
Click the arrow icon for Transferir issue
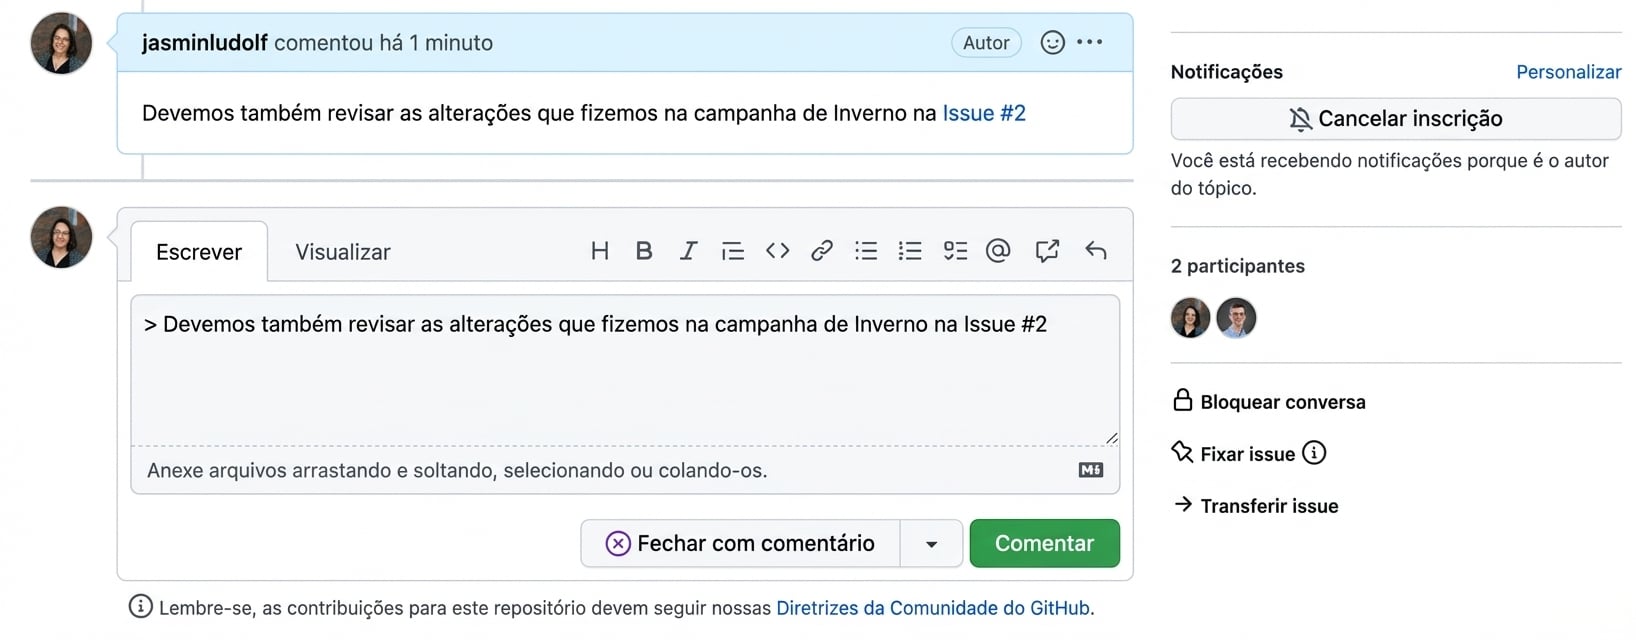click(x=1183, y=504)
